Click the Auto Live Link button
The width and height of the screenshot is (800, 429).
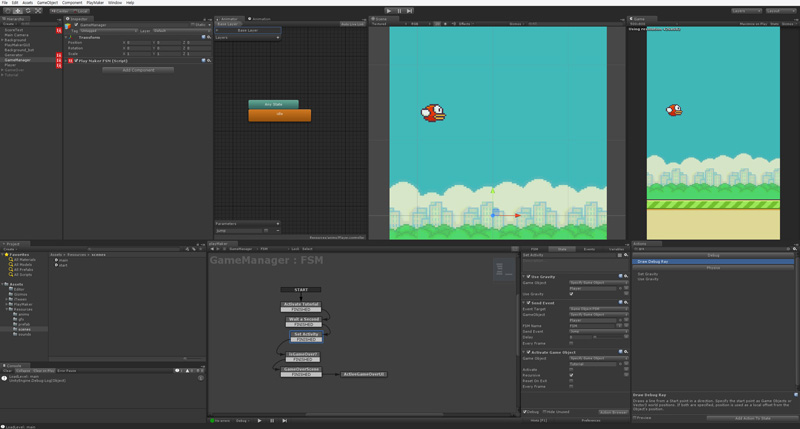pyautogui.click(x=352, y=24)
